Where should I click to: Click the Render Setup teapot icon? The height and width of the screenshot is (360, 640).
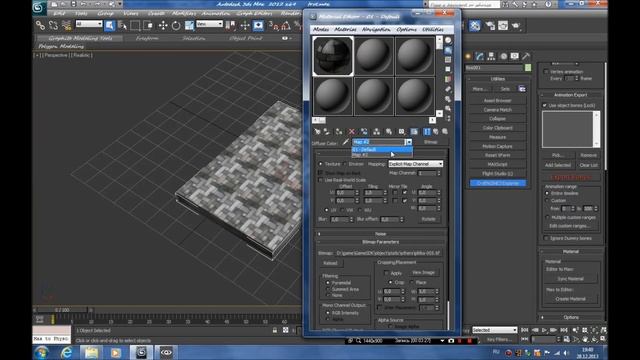point(491,25)
